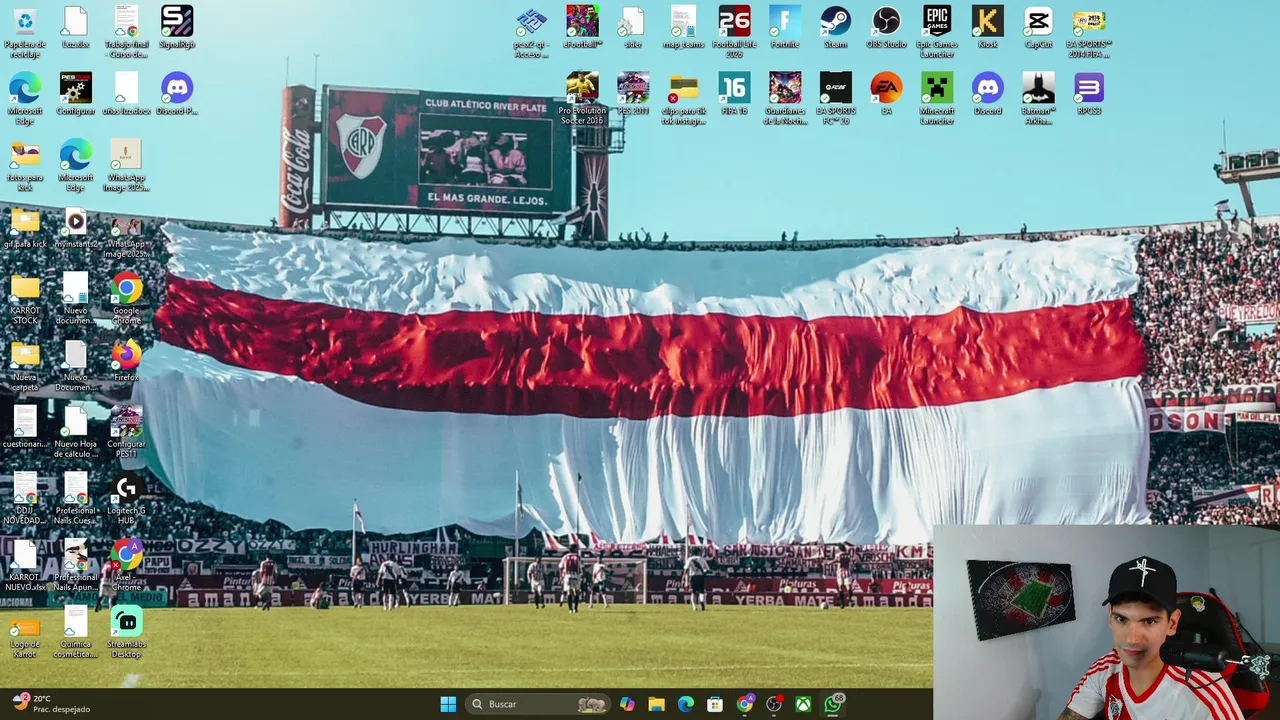1280x720 pixels.
Task: Open 'Professional Nails Apun...' file
Action: pos(75,565)
